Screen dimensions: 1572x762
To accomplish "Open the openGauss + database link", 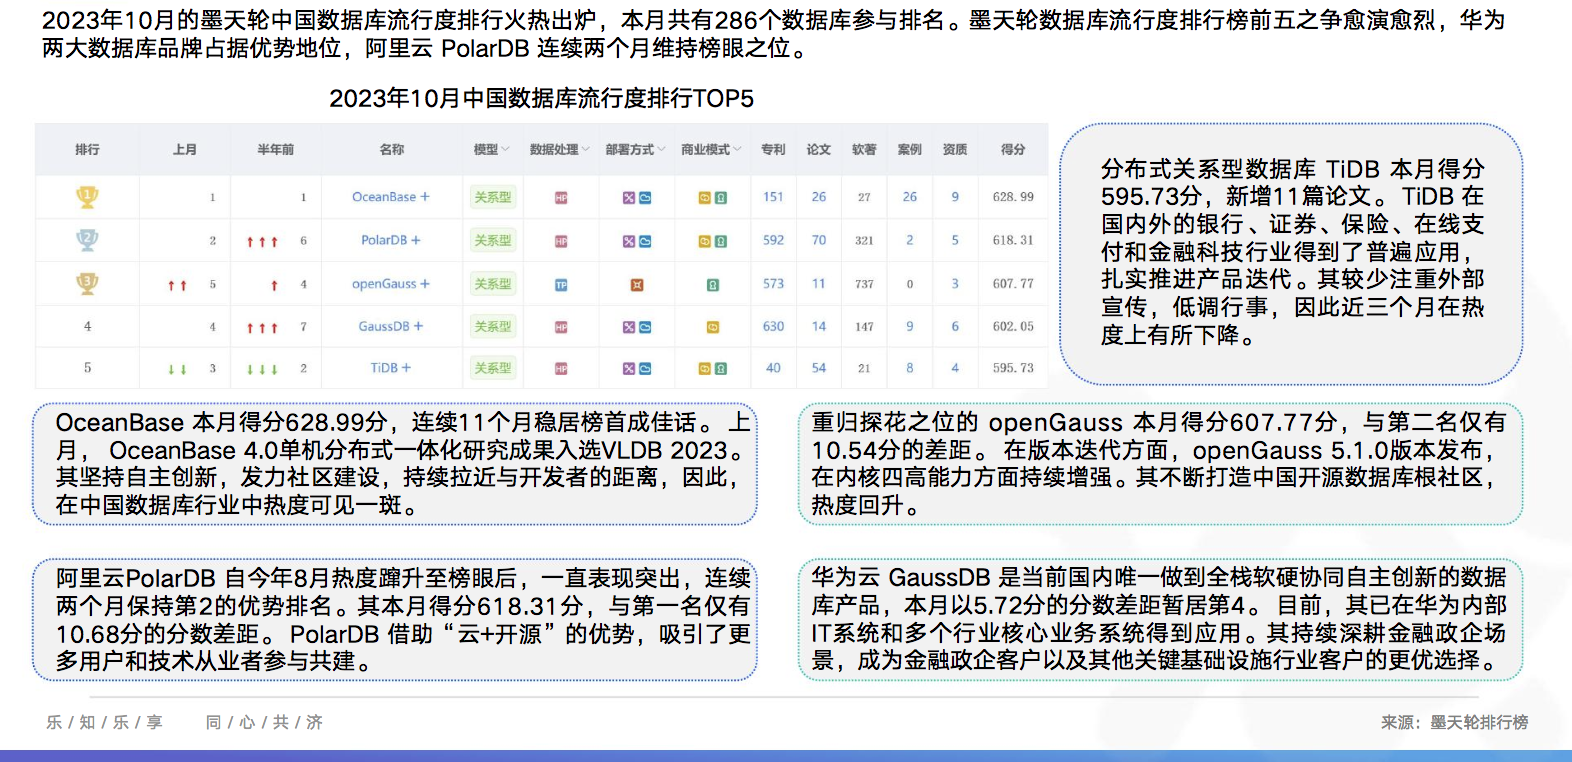I will (x=391, y=284).
